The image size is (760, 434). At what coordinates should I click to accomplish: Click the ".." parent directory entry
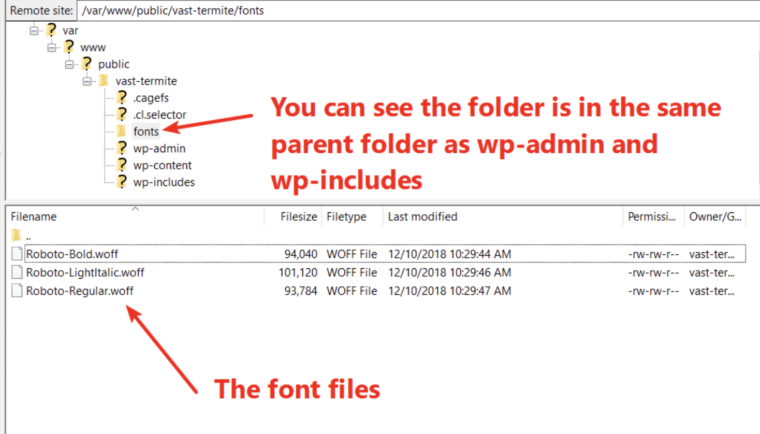click(x=28, y=237)
